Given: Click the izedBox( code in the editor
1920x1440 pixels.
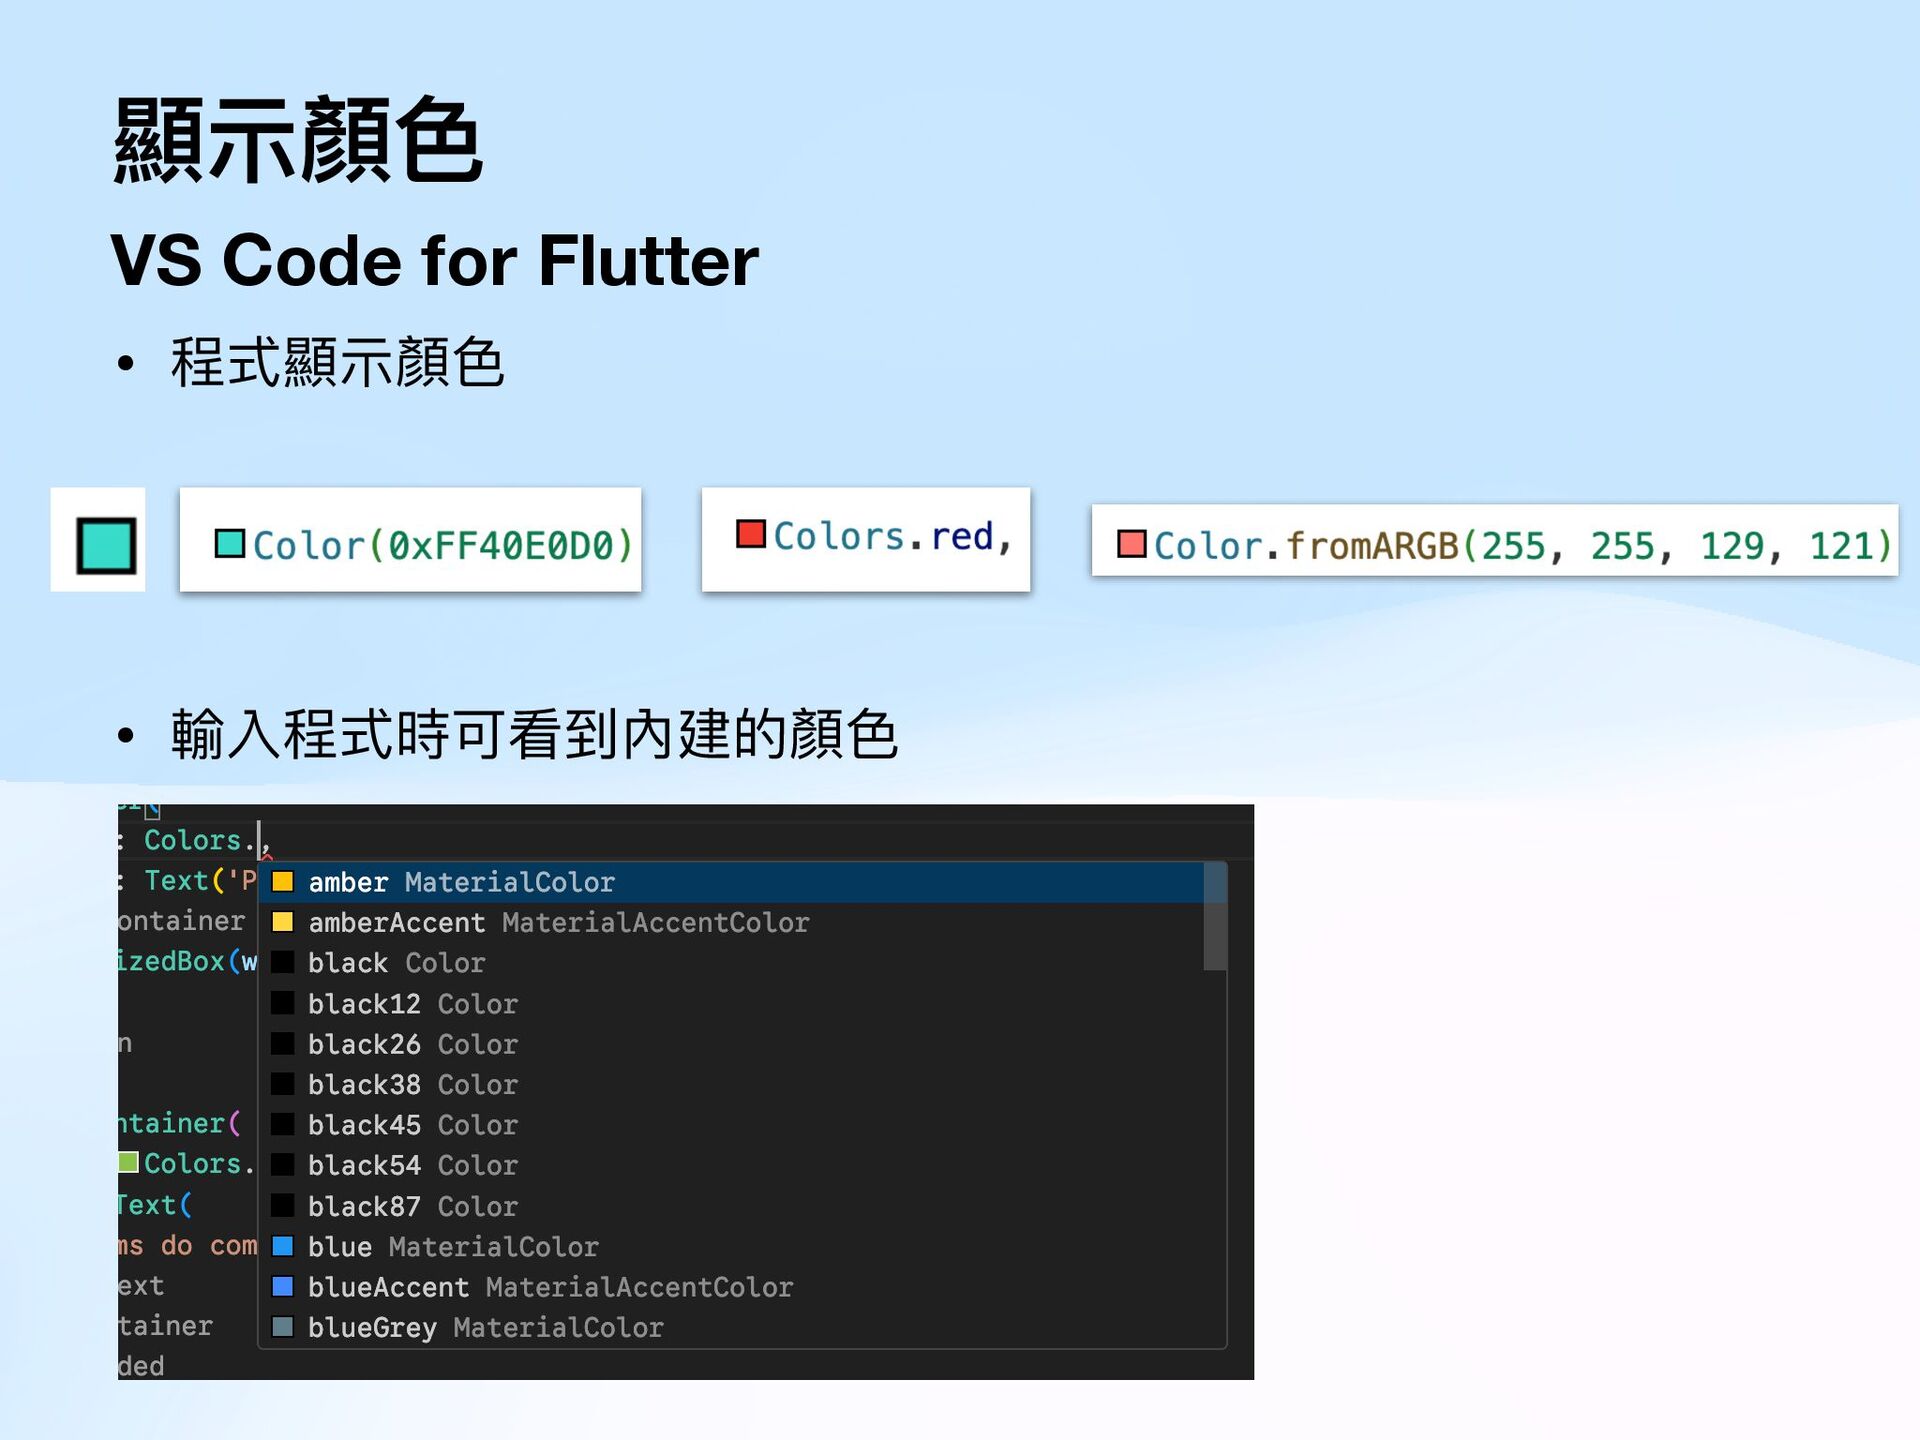Looking at the screenshot, I should (188, 962).
